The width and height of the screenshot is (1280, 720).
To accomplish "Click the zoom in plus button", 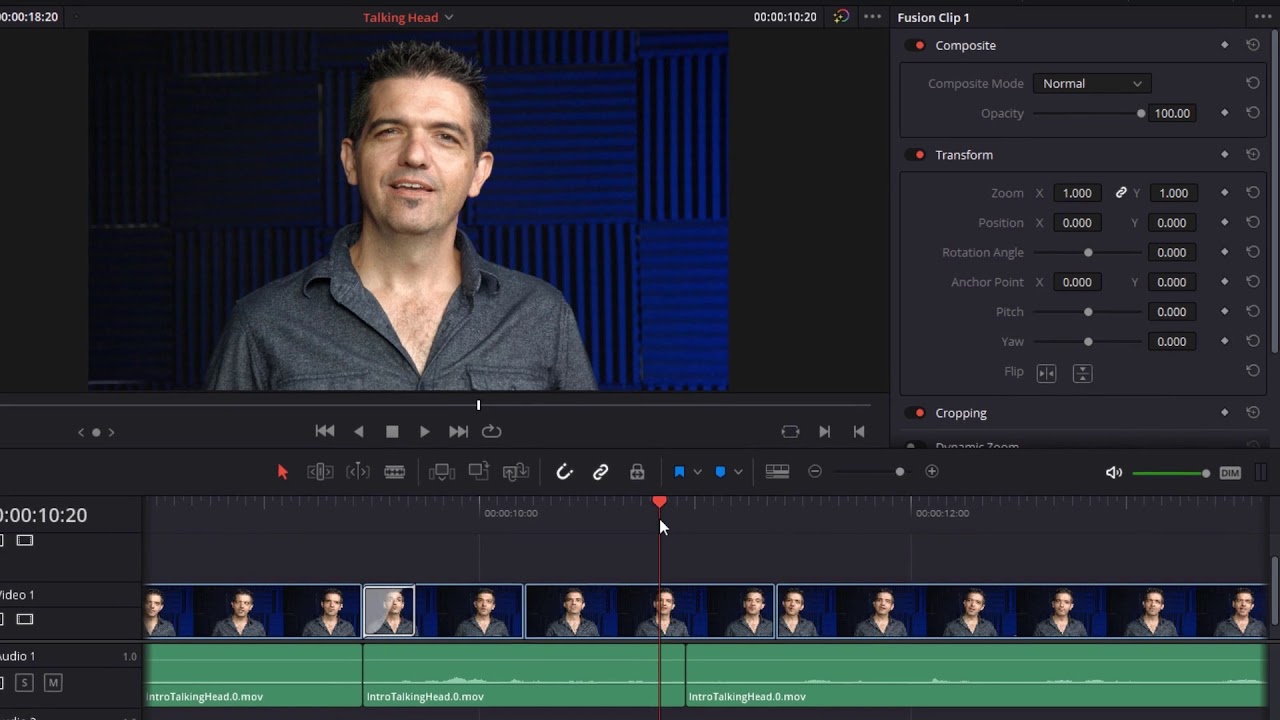I will click(932, 472).
